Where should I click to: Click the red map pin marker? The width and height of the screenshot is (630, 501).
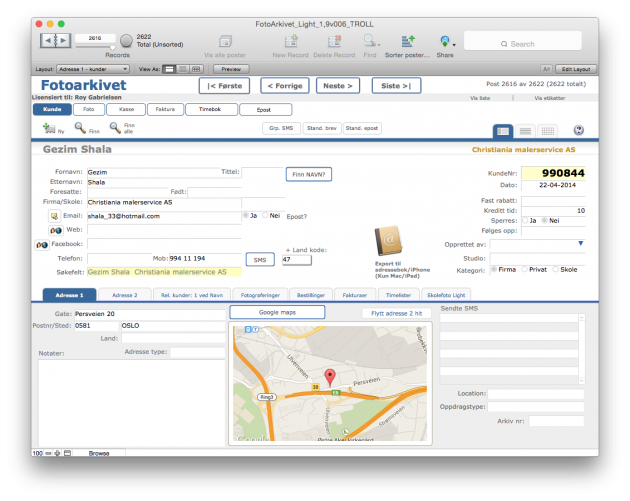(x=330, y=377)
